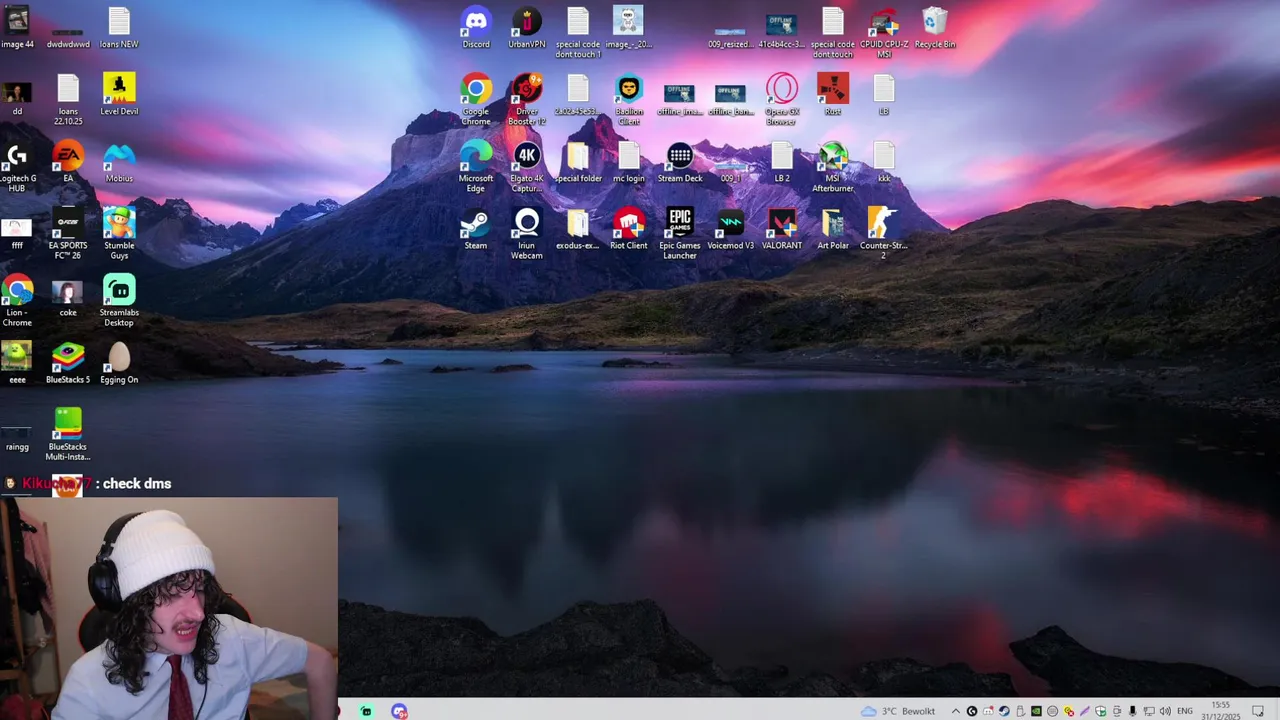Image resolution: width=1280 pixels, height=720 pixels.
Task: Select the 'kkk' text file
Action: [x=884, y=161]
